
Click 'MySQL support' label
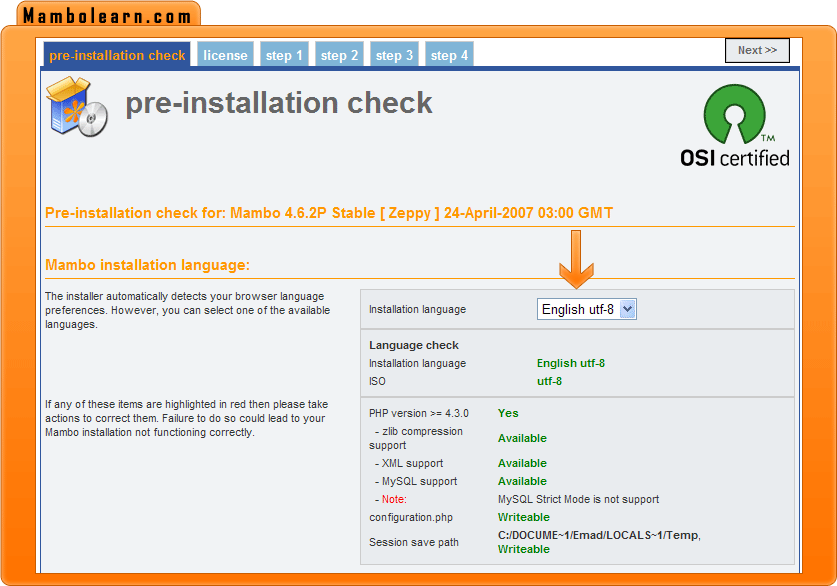(416, 481)
